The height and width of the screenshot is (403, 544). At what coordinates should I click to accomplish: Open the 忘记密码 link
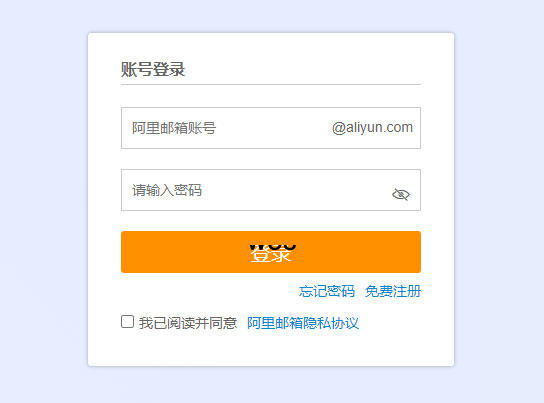pos(327,291)
